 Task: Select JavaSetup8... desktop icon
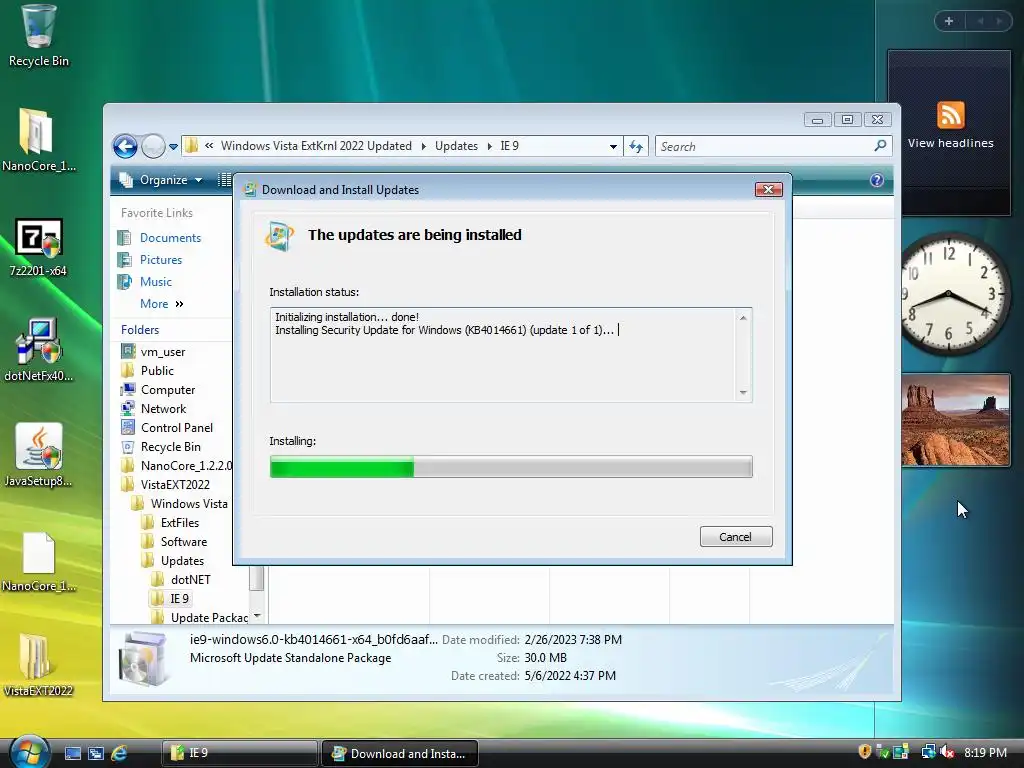[38, 455]
